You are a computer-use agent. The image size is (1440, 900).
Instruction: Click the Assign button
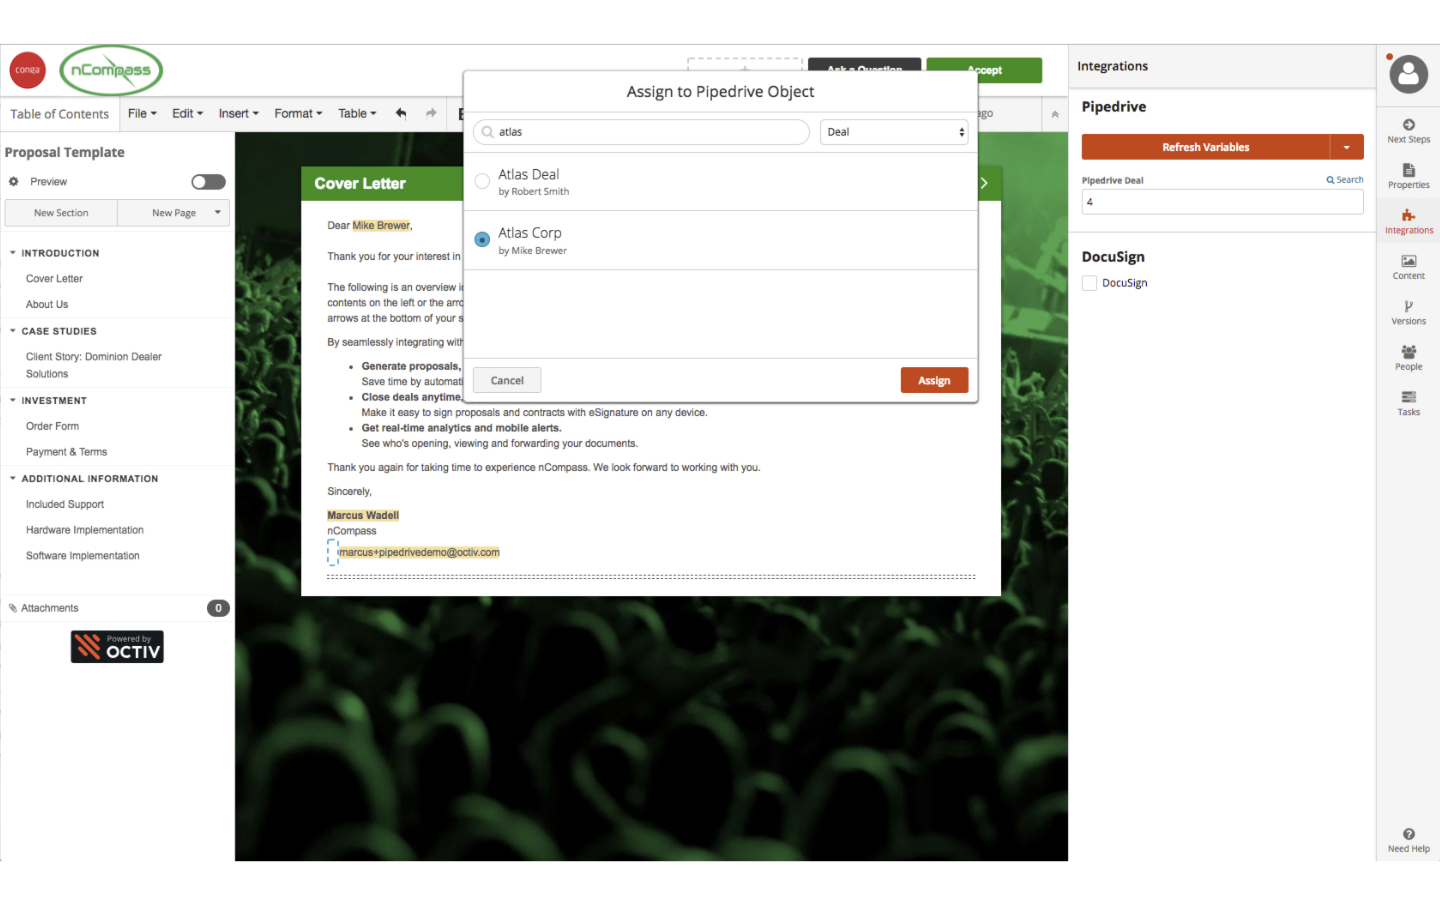933,380
